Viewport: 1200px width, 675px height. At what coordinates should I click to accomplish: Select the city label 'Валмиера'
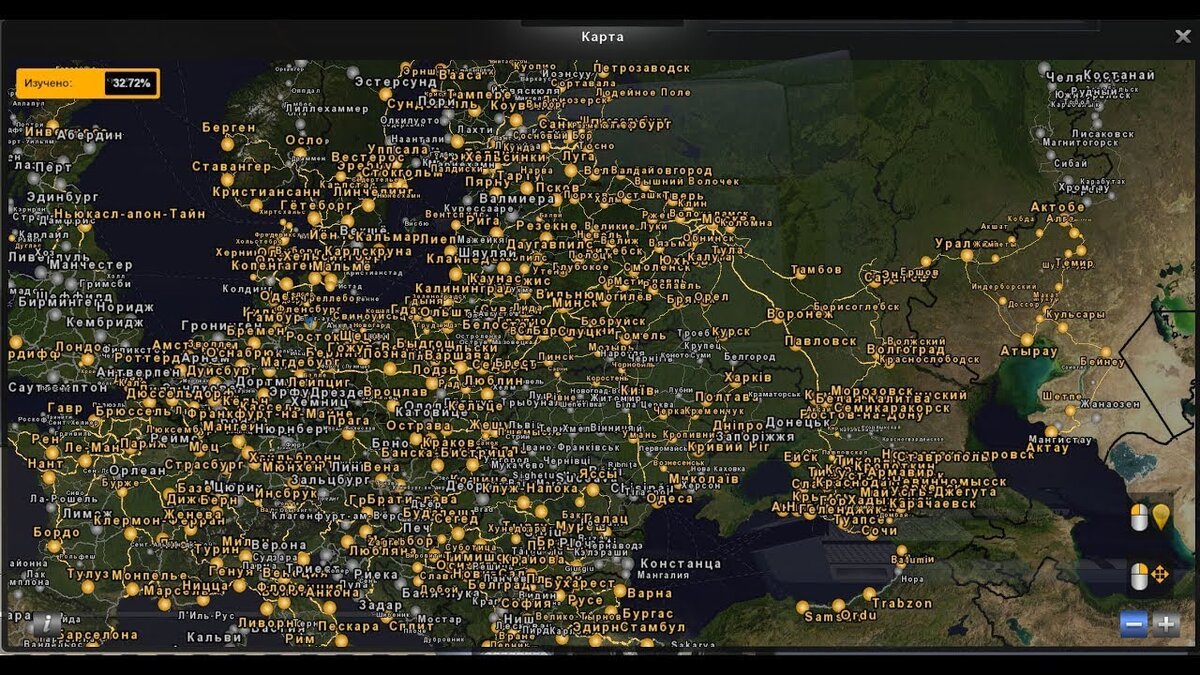point(517,199)
